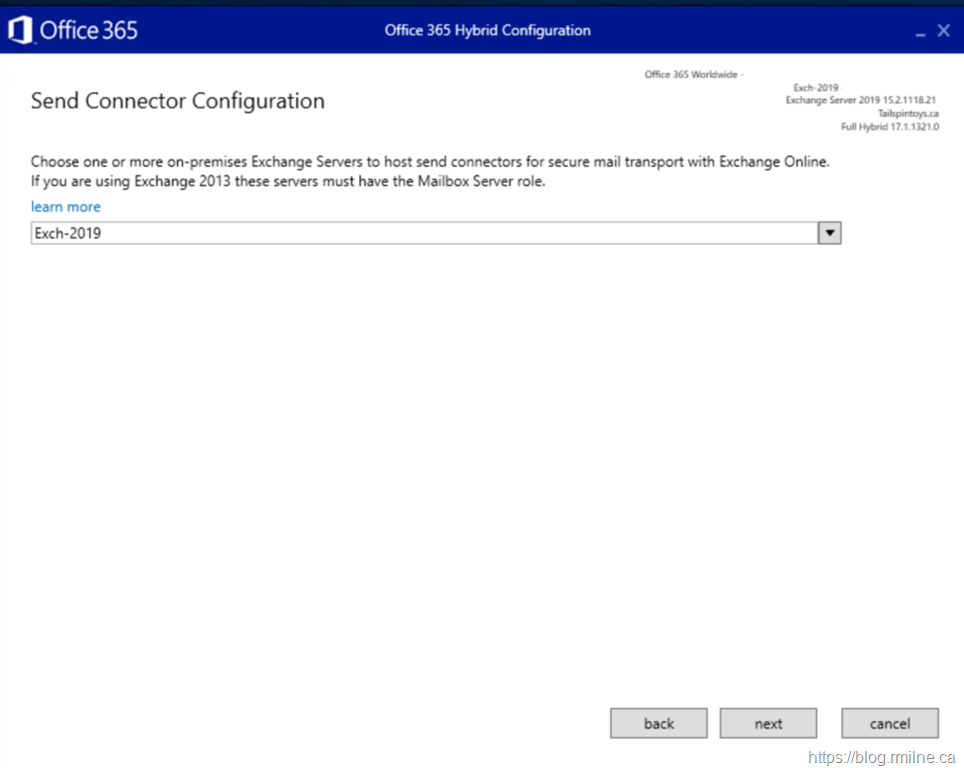Close the Hybrid Configuration wizard window

point(943,31)
